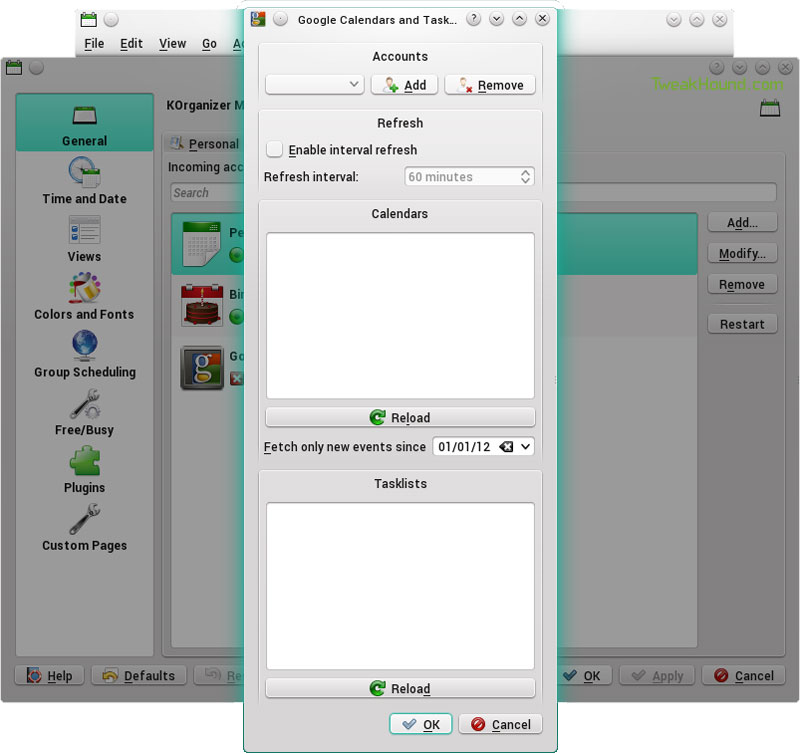
Task: Cancel the Google Calendars dialog
Action: click(501, 724)
